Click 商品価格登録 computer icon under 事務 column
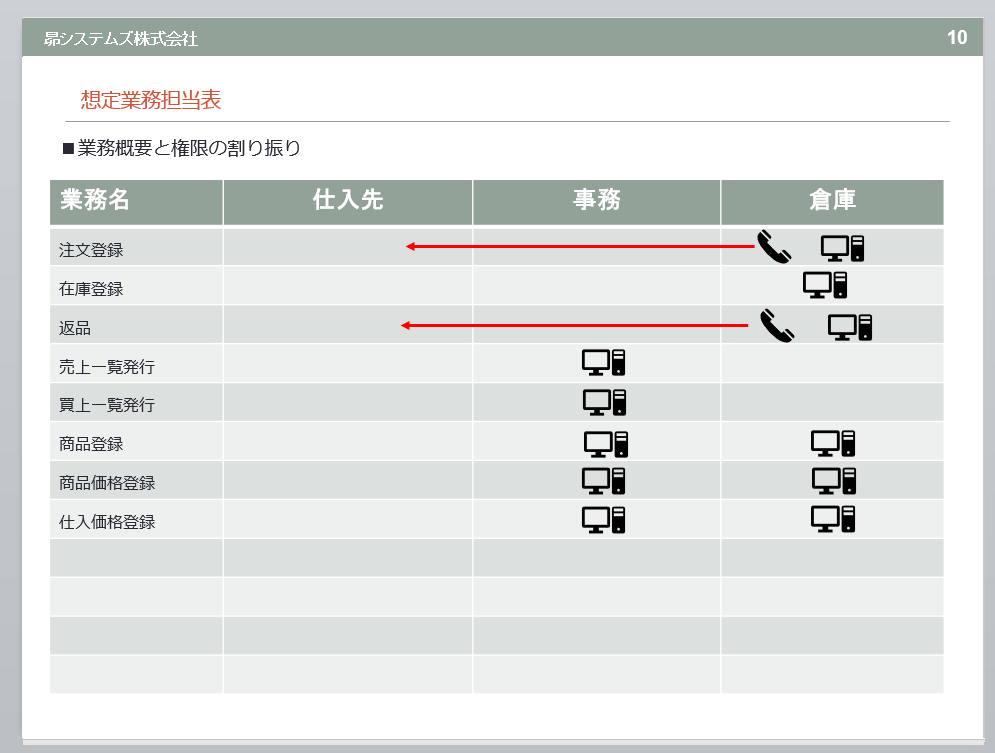The width and height of the screenshot is (995, 753). [x=604, y=481]
